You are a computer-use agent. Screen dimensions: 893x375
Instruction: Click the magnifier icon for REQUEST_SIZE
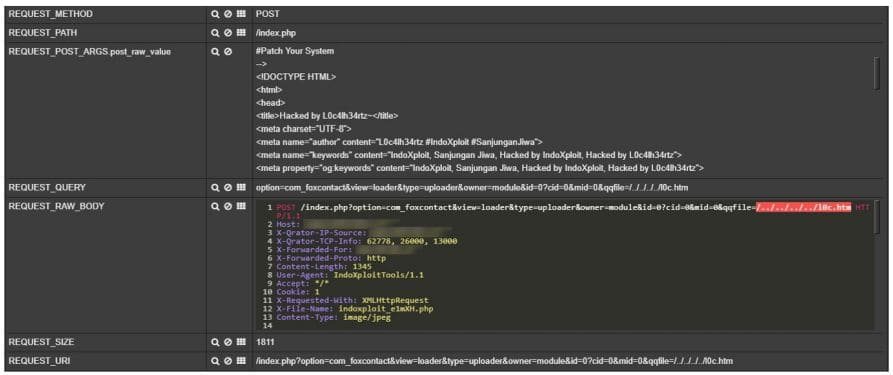pyautogui.click(x=215, y=342)
